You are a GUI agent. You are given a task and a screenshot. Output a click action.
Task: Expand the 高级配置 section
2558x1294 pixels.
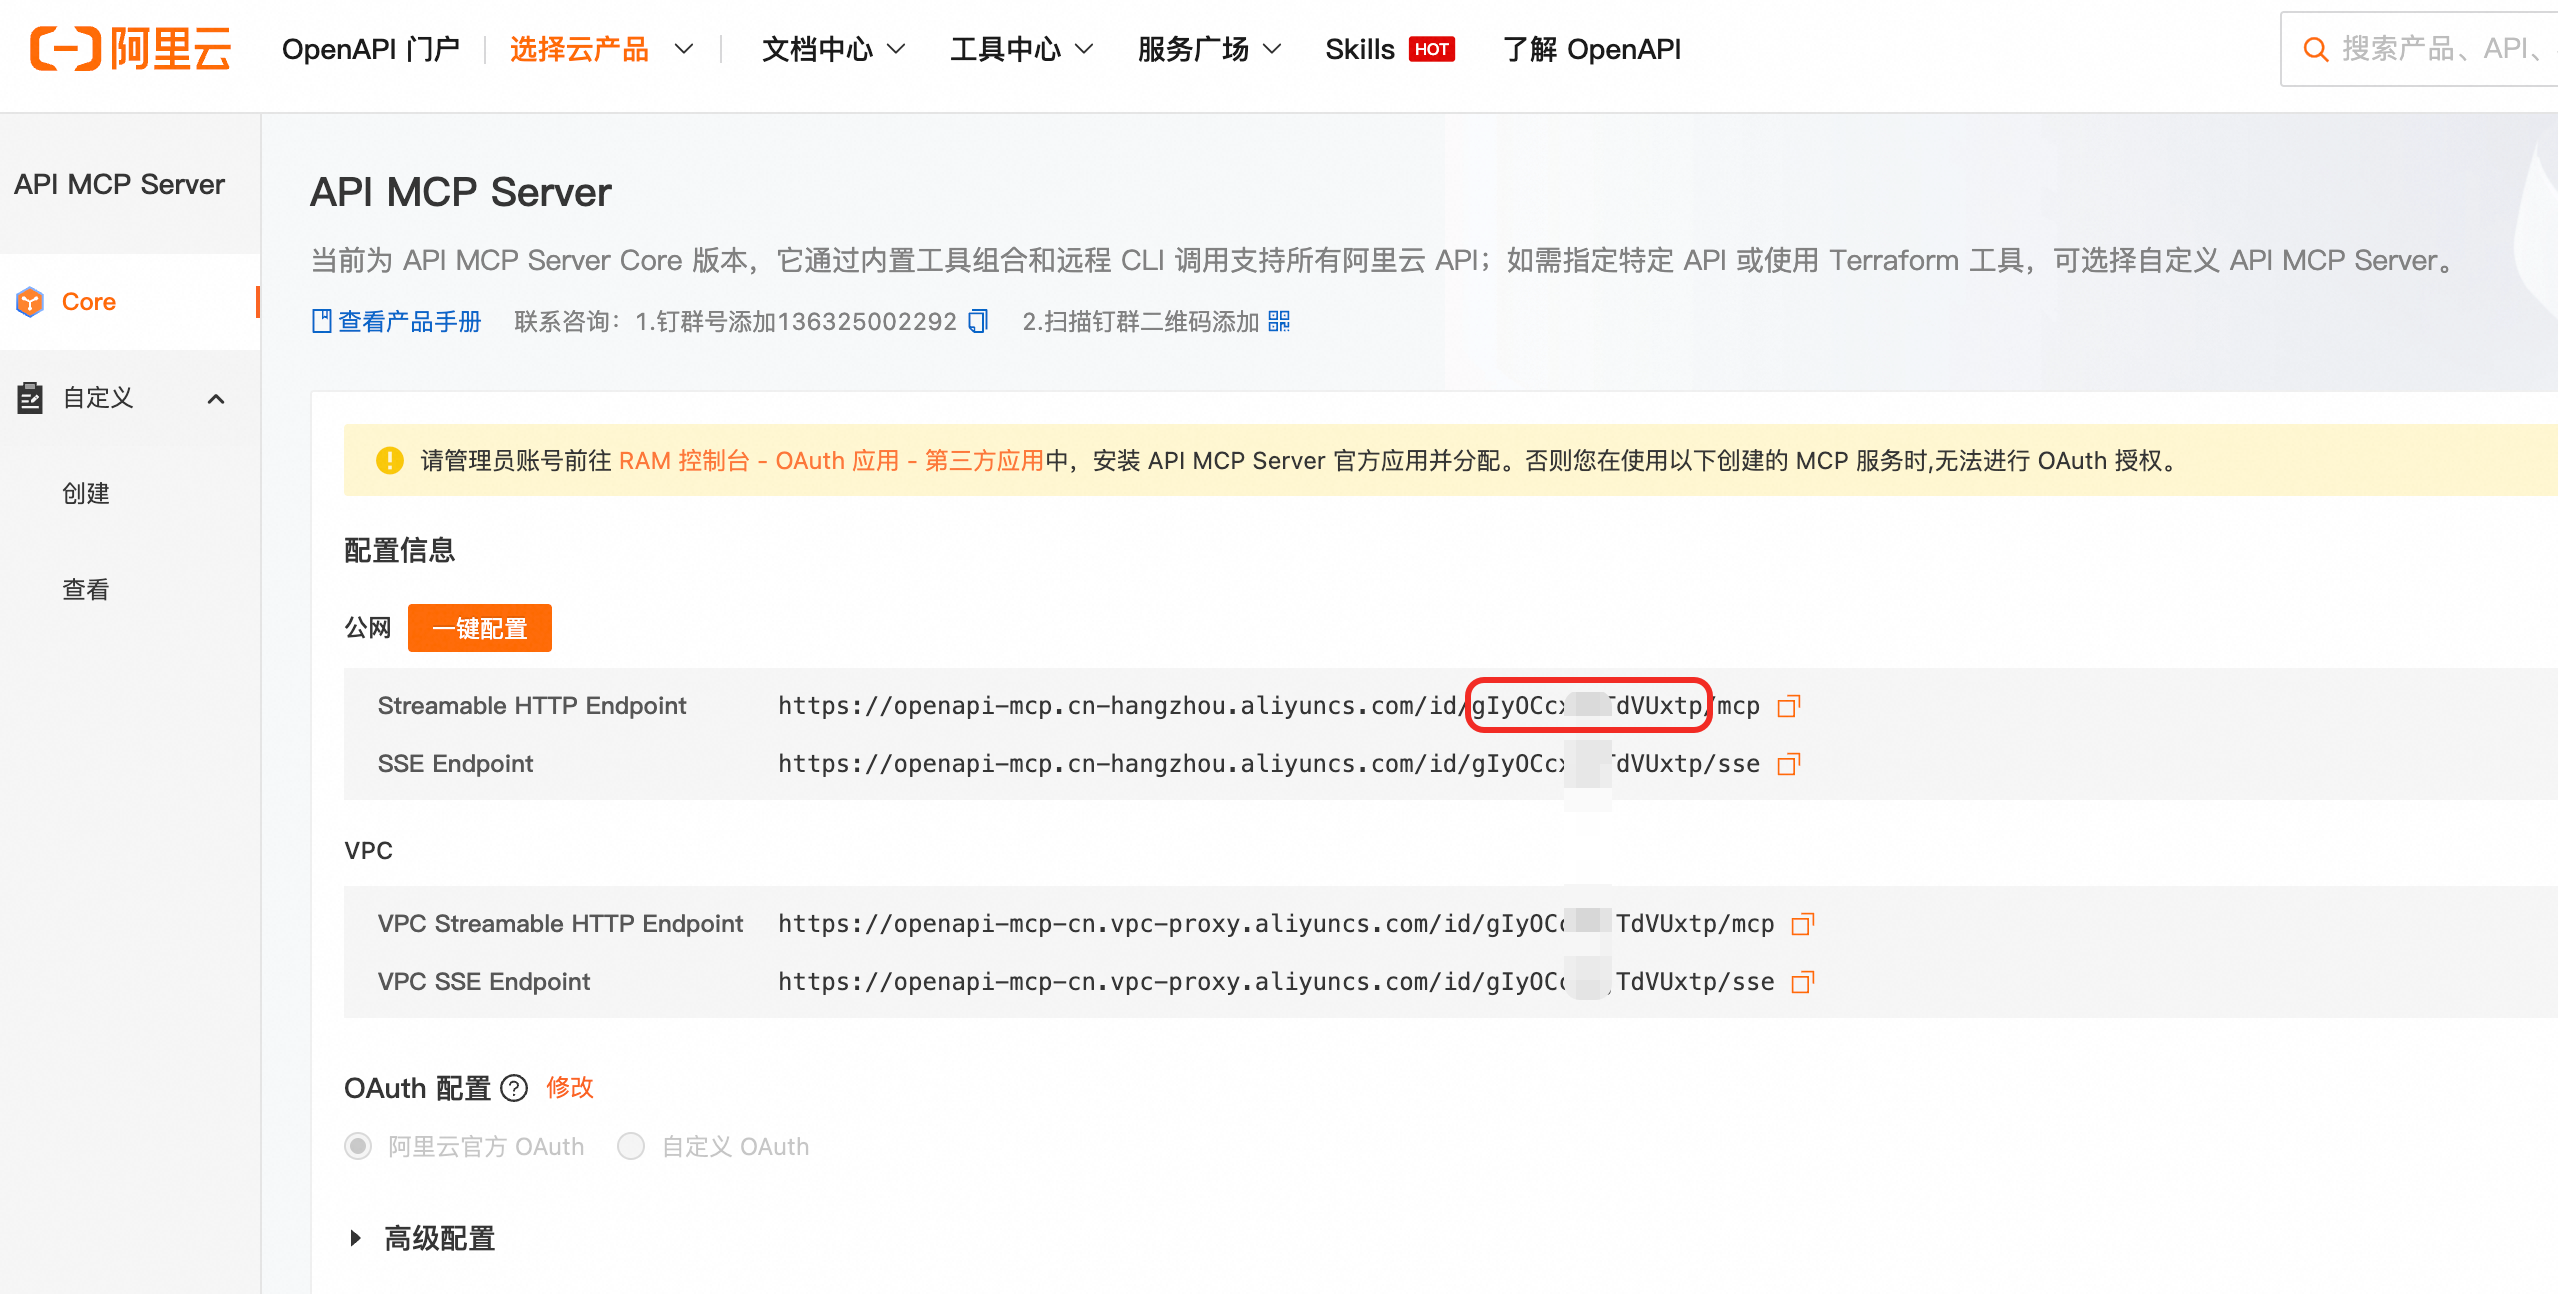click(x=355, y=1238)
